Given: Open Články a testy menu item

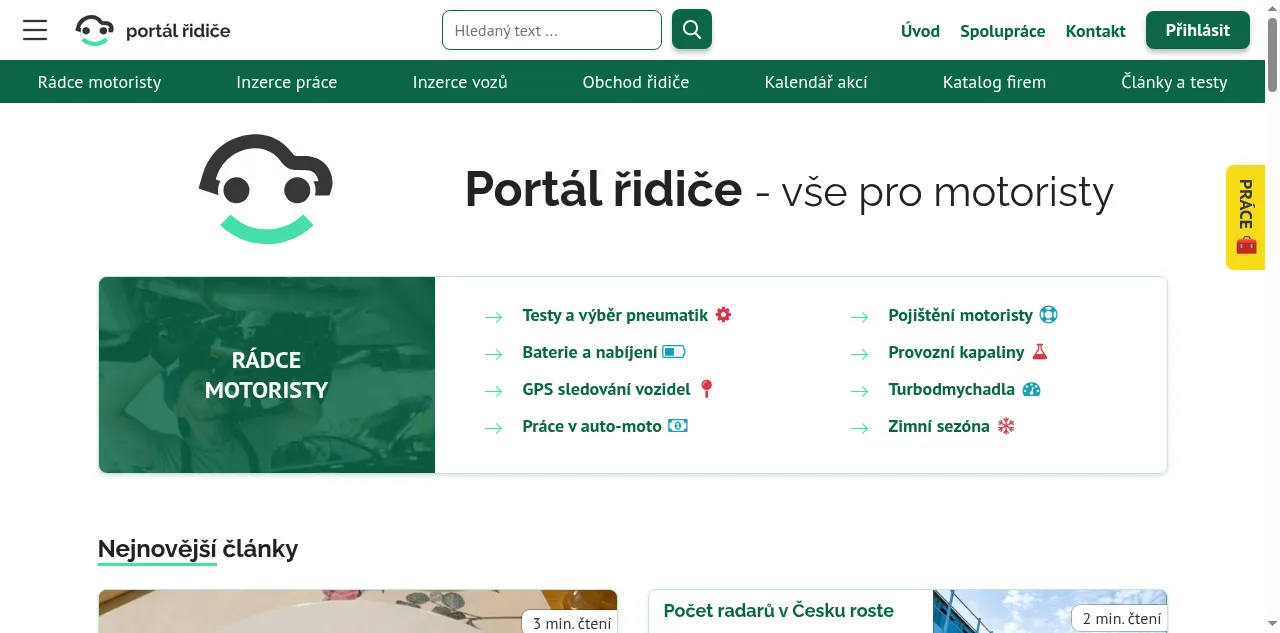Looking at the screenshot, I should click(x=1174, y=82).
